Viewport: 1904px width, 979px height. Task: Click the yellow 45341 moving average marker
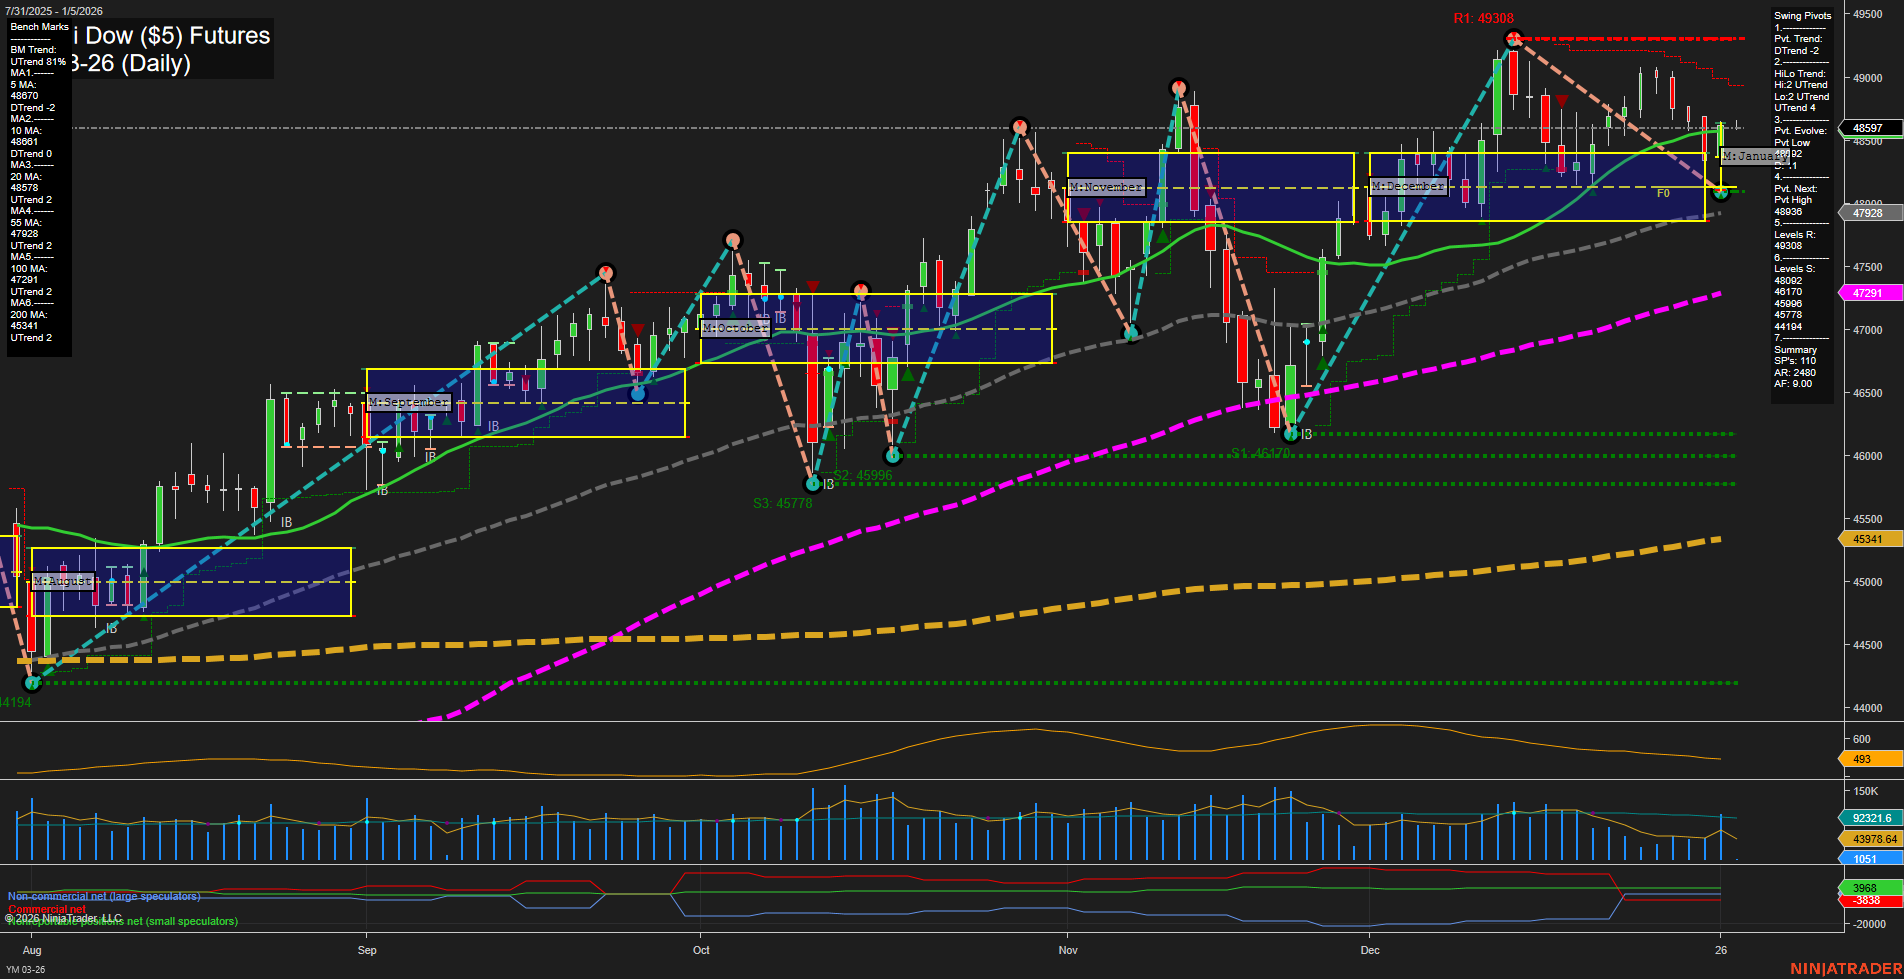point(1869,539)
